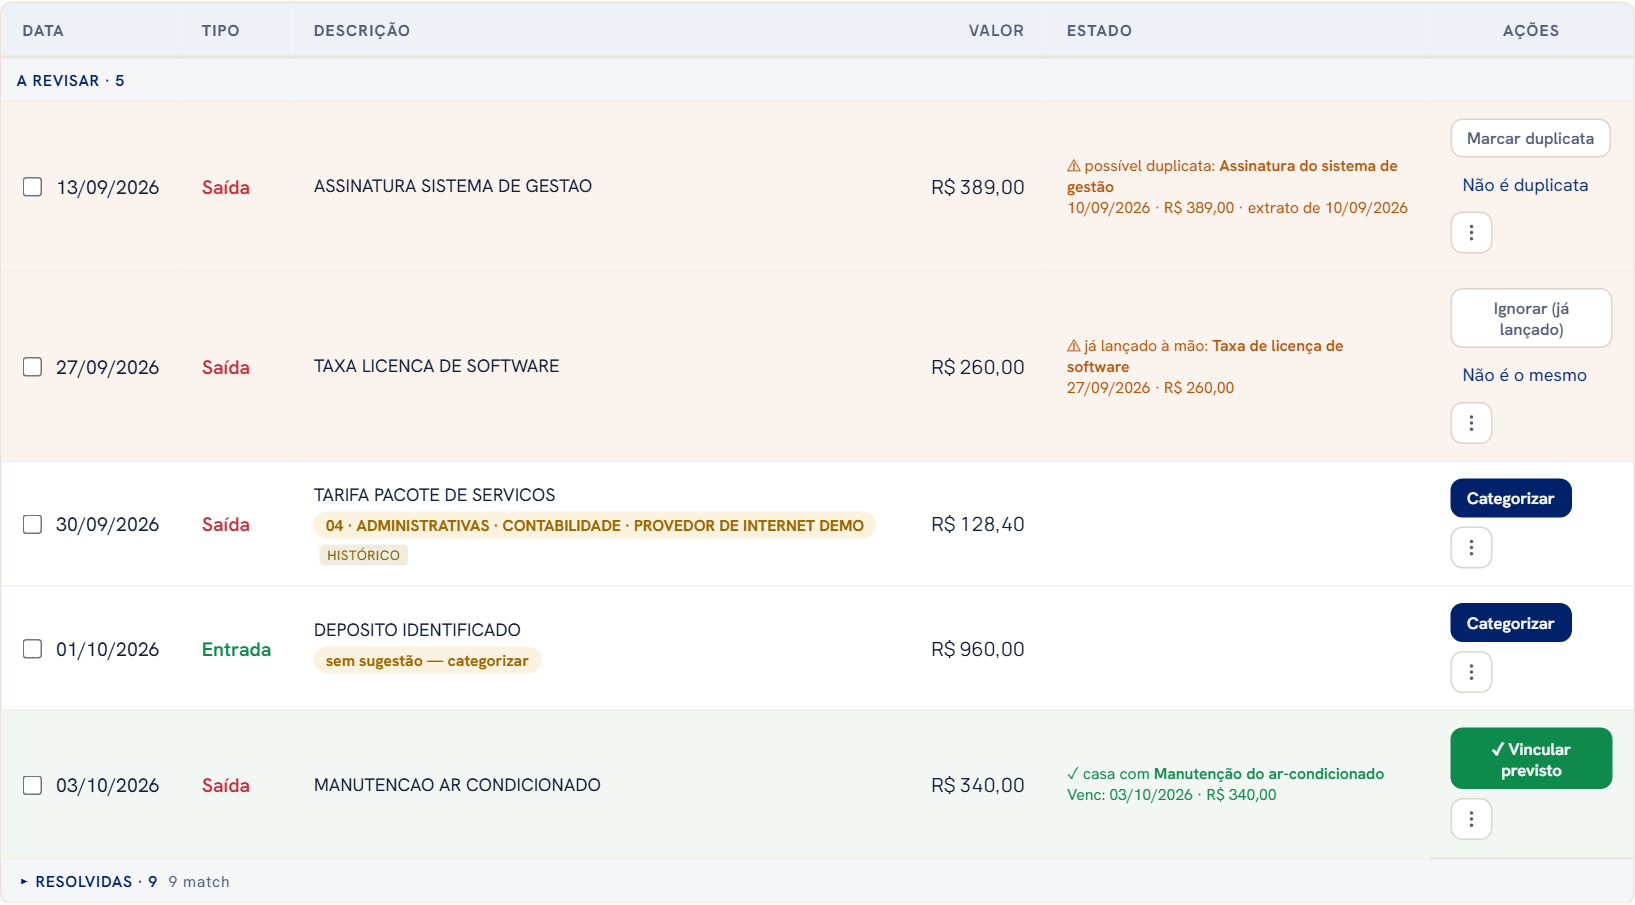Click the possível duplicata warning text
Viewport: 1635px width, 905px height.
coord(1237,187)
